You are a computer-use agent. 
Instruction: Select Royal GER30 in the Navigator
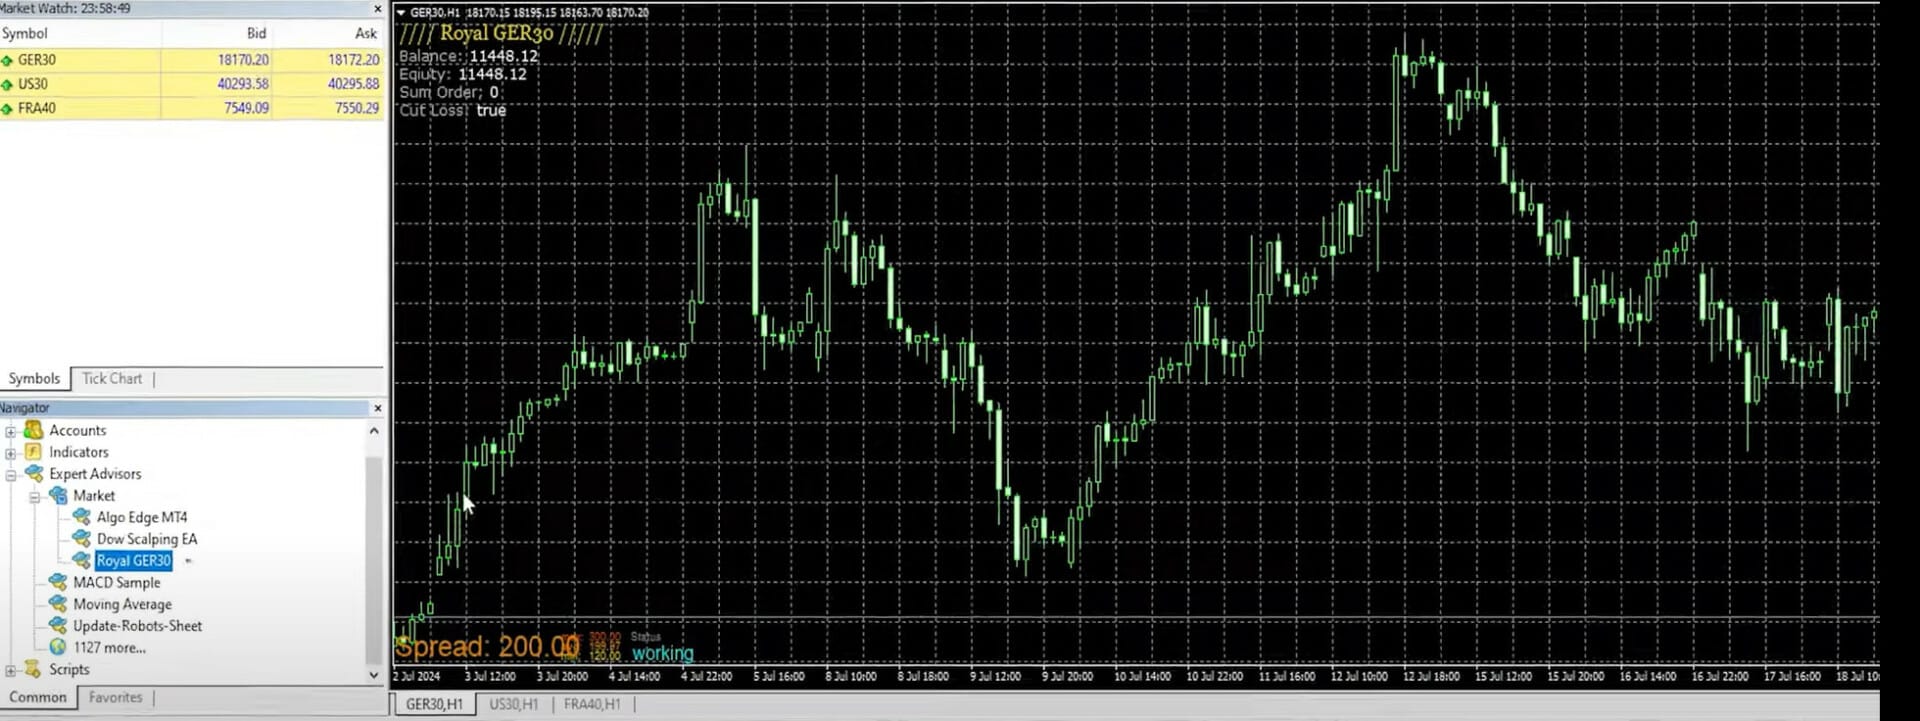pyautogui.click(x=134, y=561)
